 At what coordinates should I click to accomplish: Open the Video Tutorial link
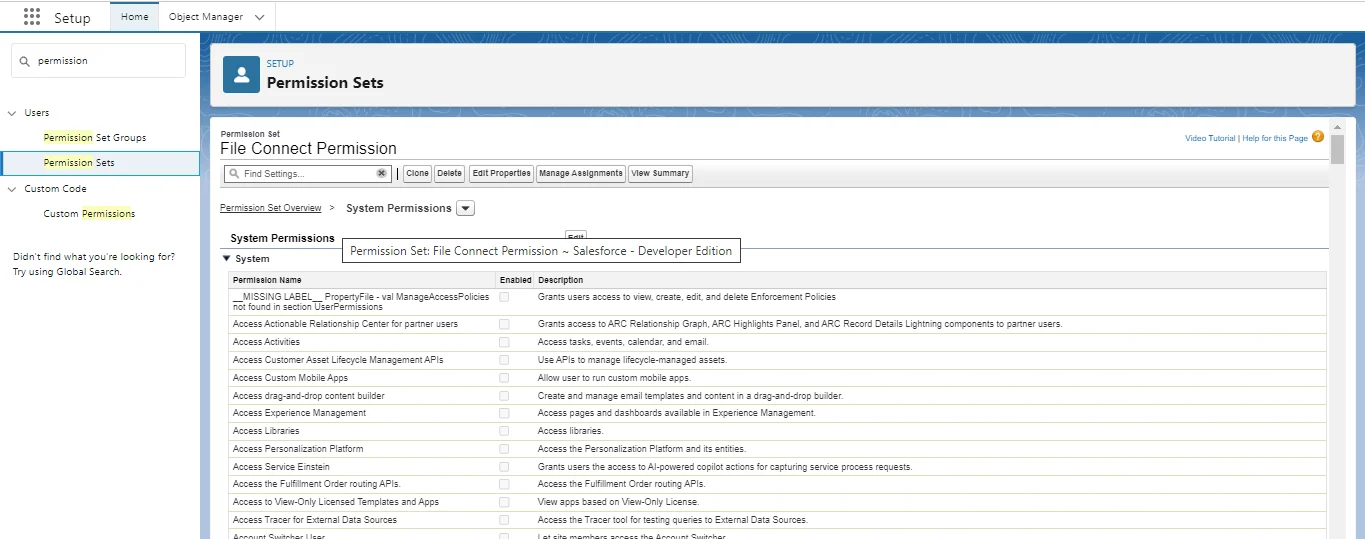(x=1210, y=138)
